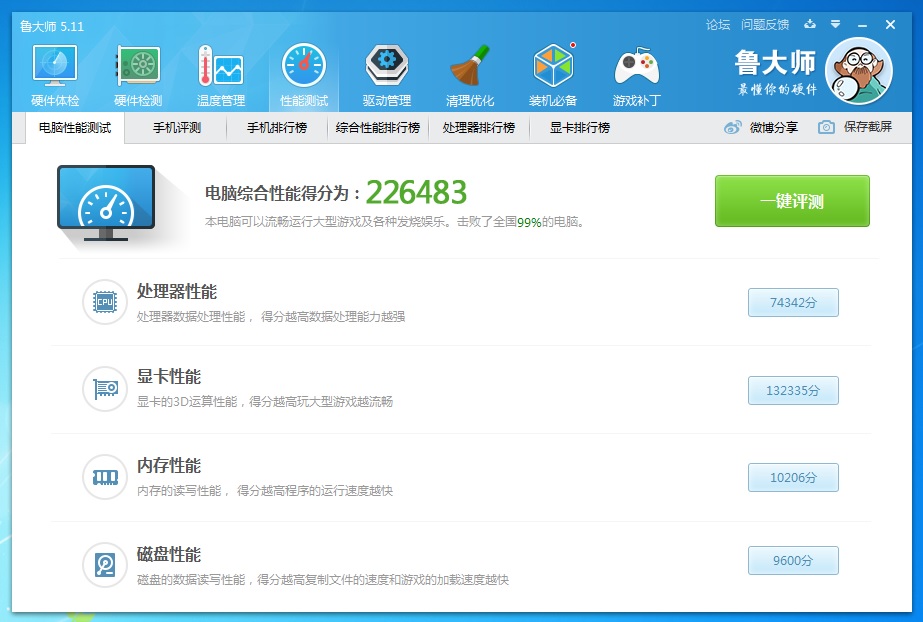Open 清理优化 cleanup broom icon
The image size is (923, 622).
tap(470, 75)
